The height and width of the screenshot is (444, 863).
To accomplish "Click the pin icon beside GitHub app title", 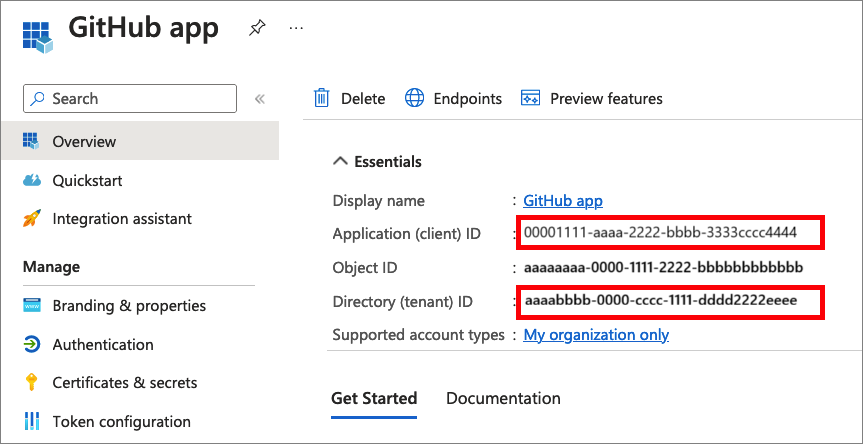I will point(257,29).
